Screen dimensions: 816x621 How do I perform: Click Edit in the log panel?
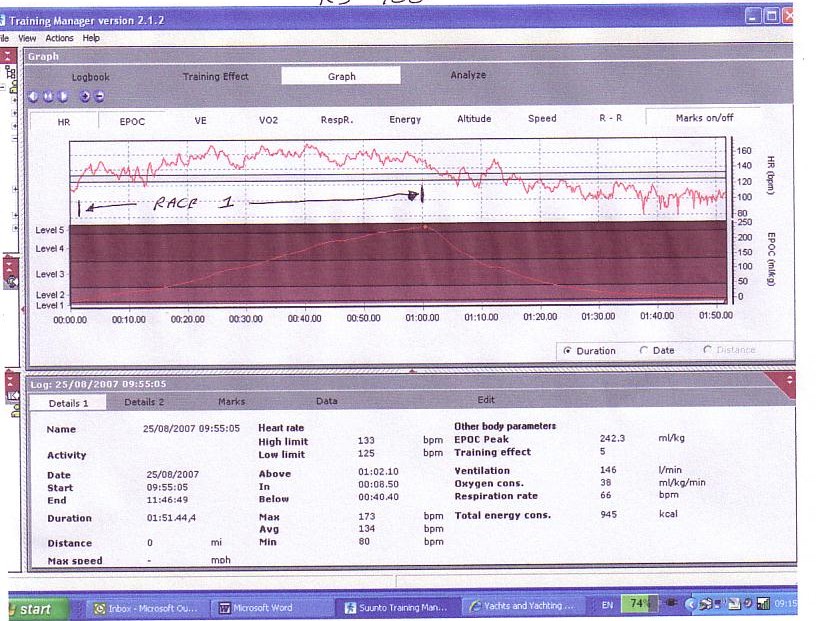(x=486, y=400)
